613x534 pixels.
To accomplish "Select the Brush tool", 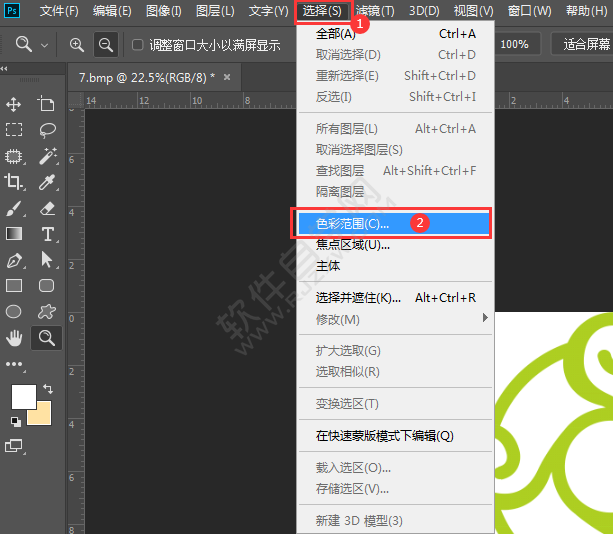I will coord(14,208).
